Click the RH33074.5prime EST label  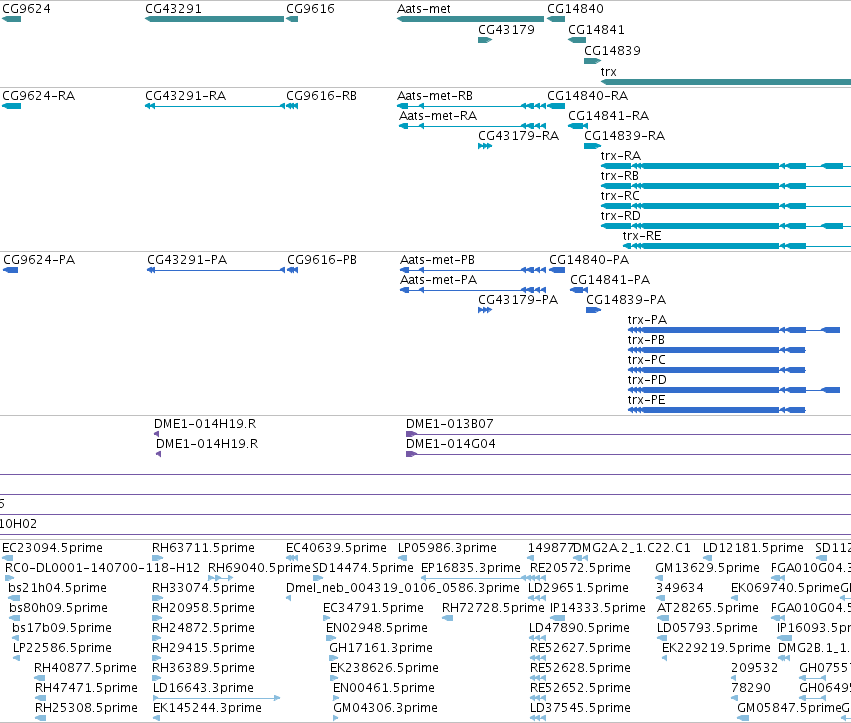203,588
